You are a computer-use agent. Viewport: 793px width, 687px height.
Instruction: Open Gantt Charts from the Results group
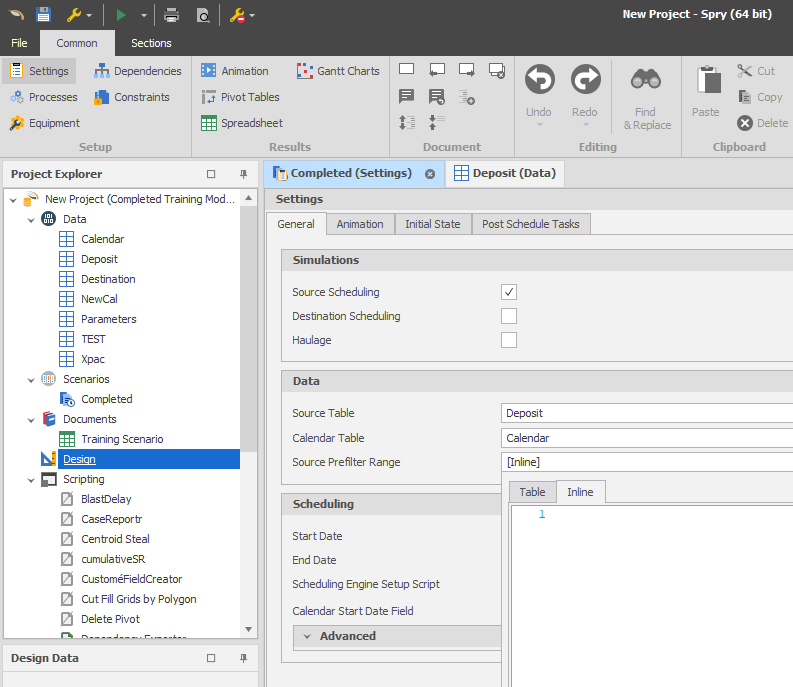tap(338, 71)
